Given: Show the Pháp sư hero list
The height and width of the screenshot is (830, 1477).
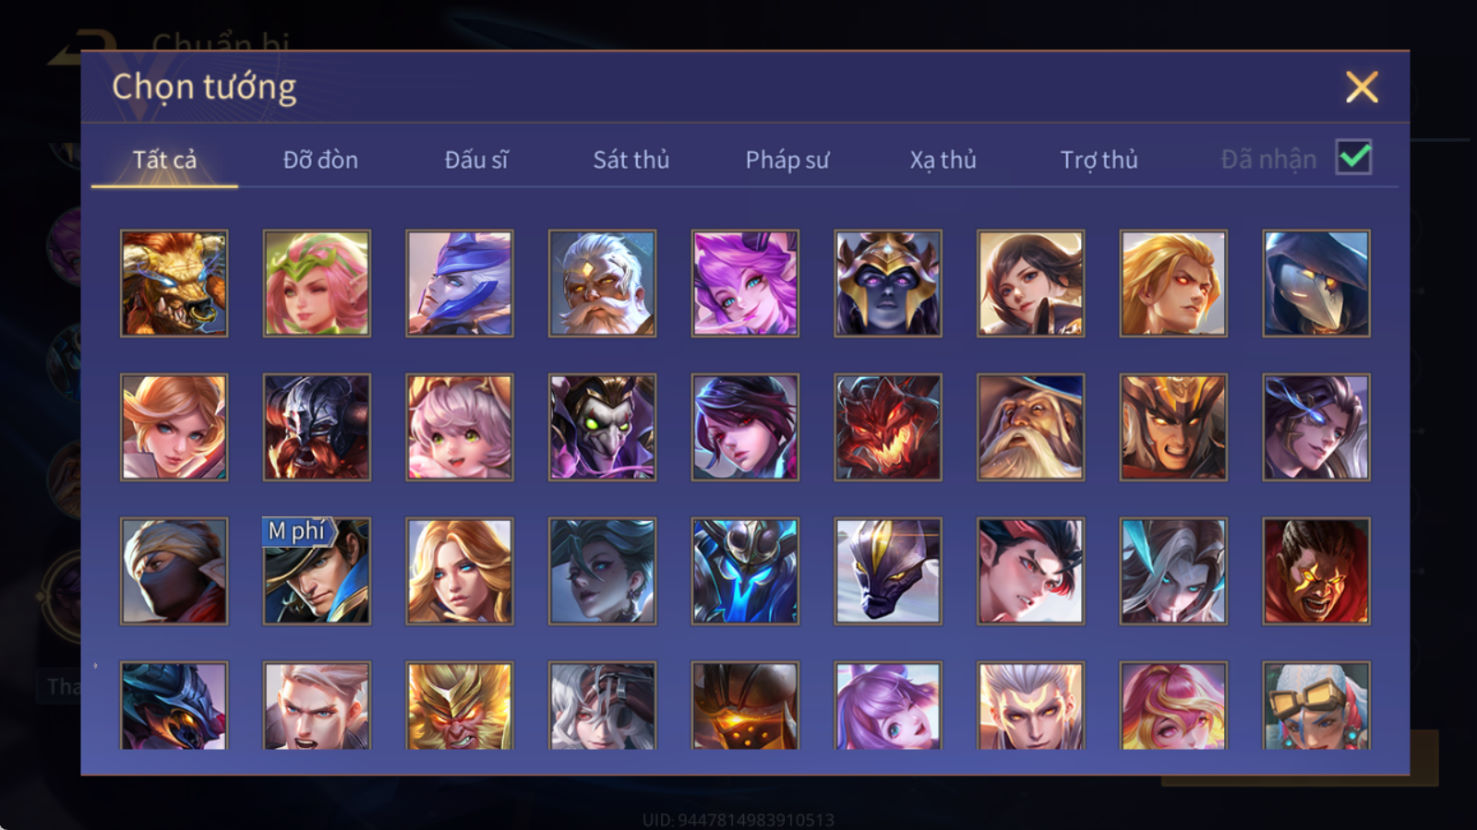Looking at the screenshot, I should (787, 160).
